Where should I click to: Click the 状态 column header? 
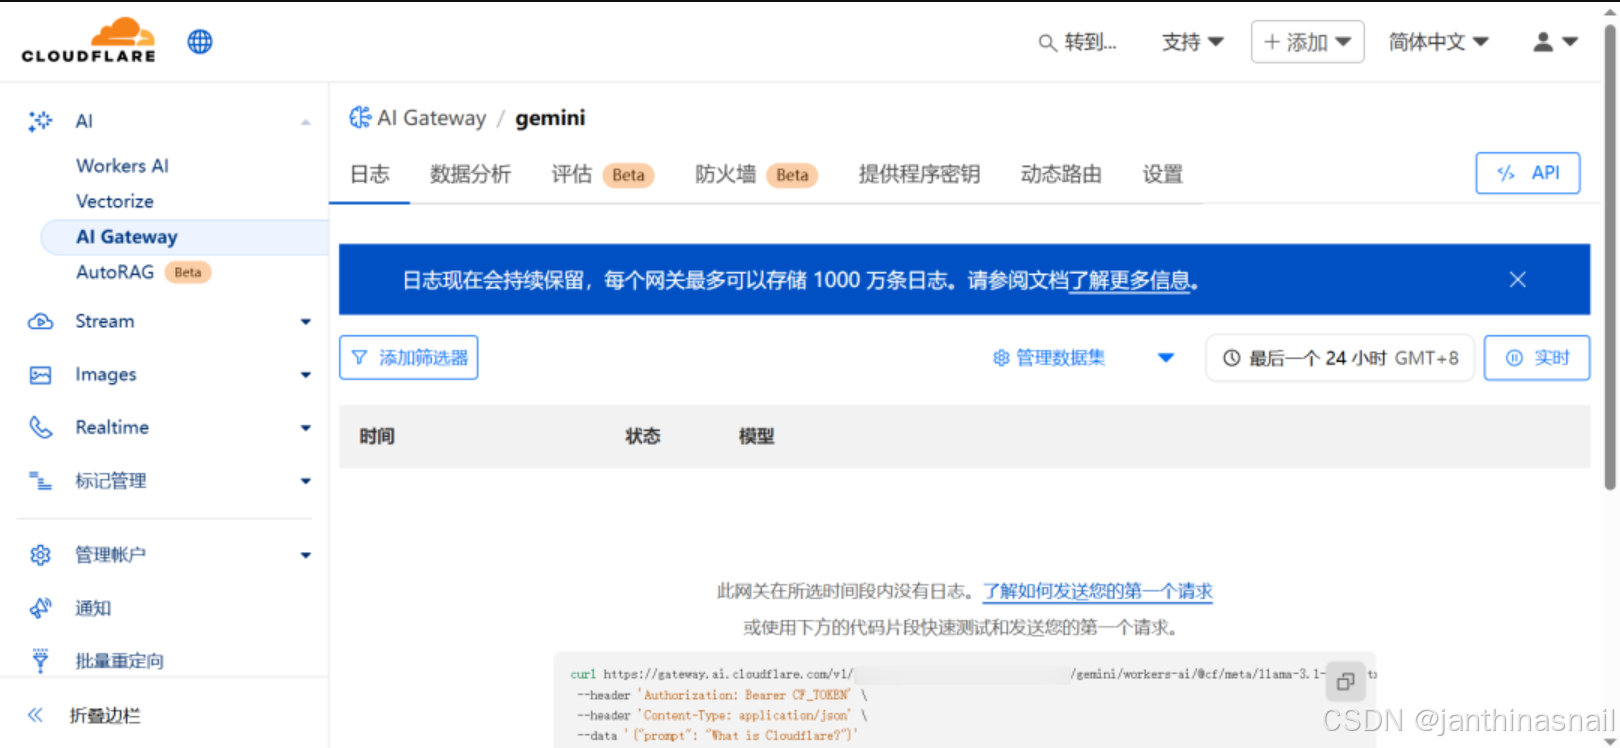[x=643, y=436]
